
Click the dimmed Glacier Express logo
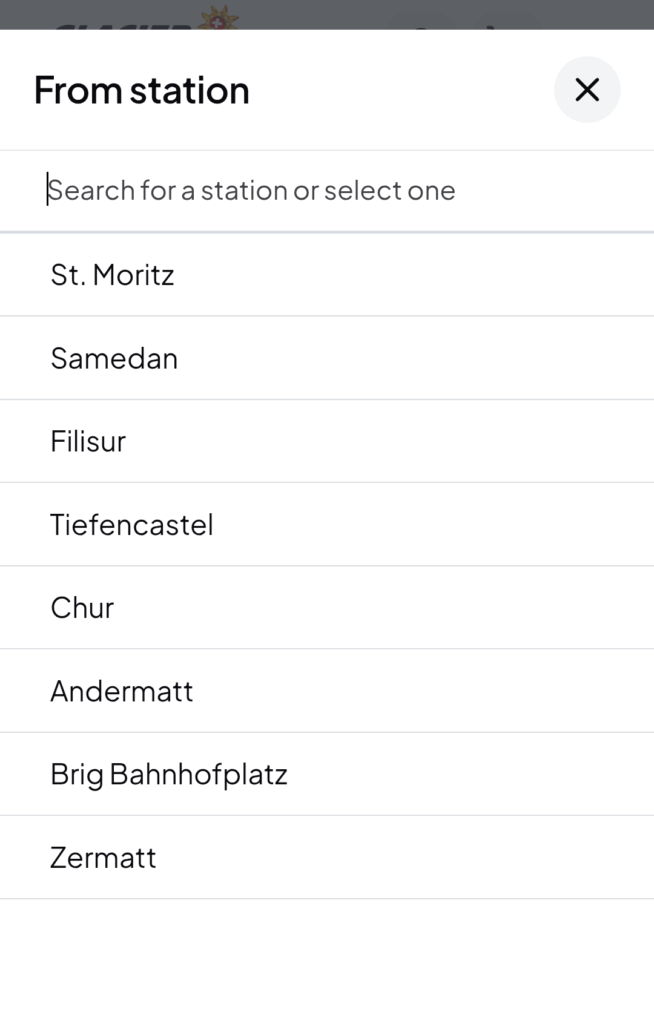[x=145, y=18]
